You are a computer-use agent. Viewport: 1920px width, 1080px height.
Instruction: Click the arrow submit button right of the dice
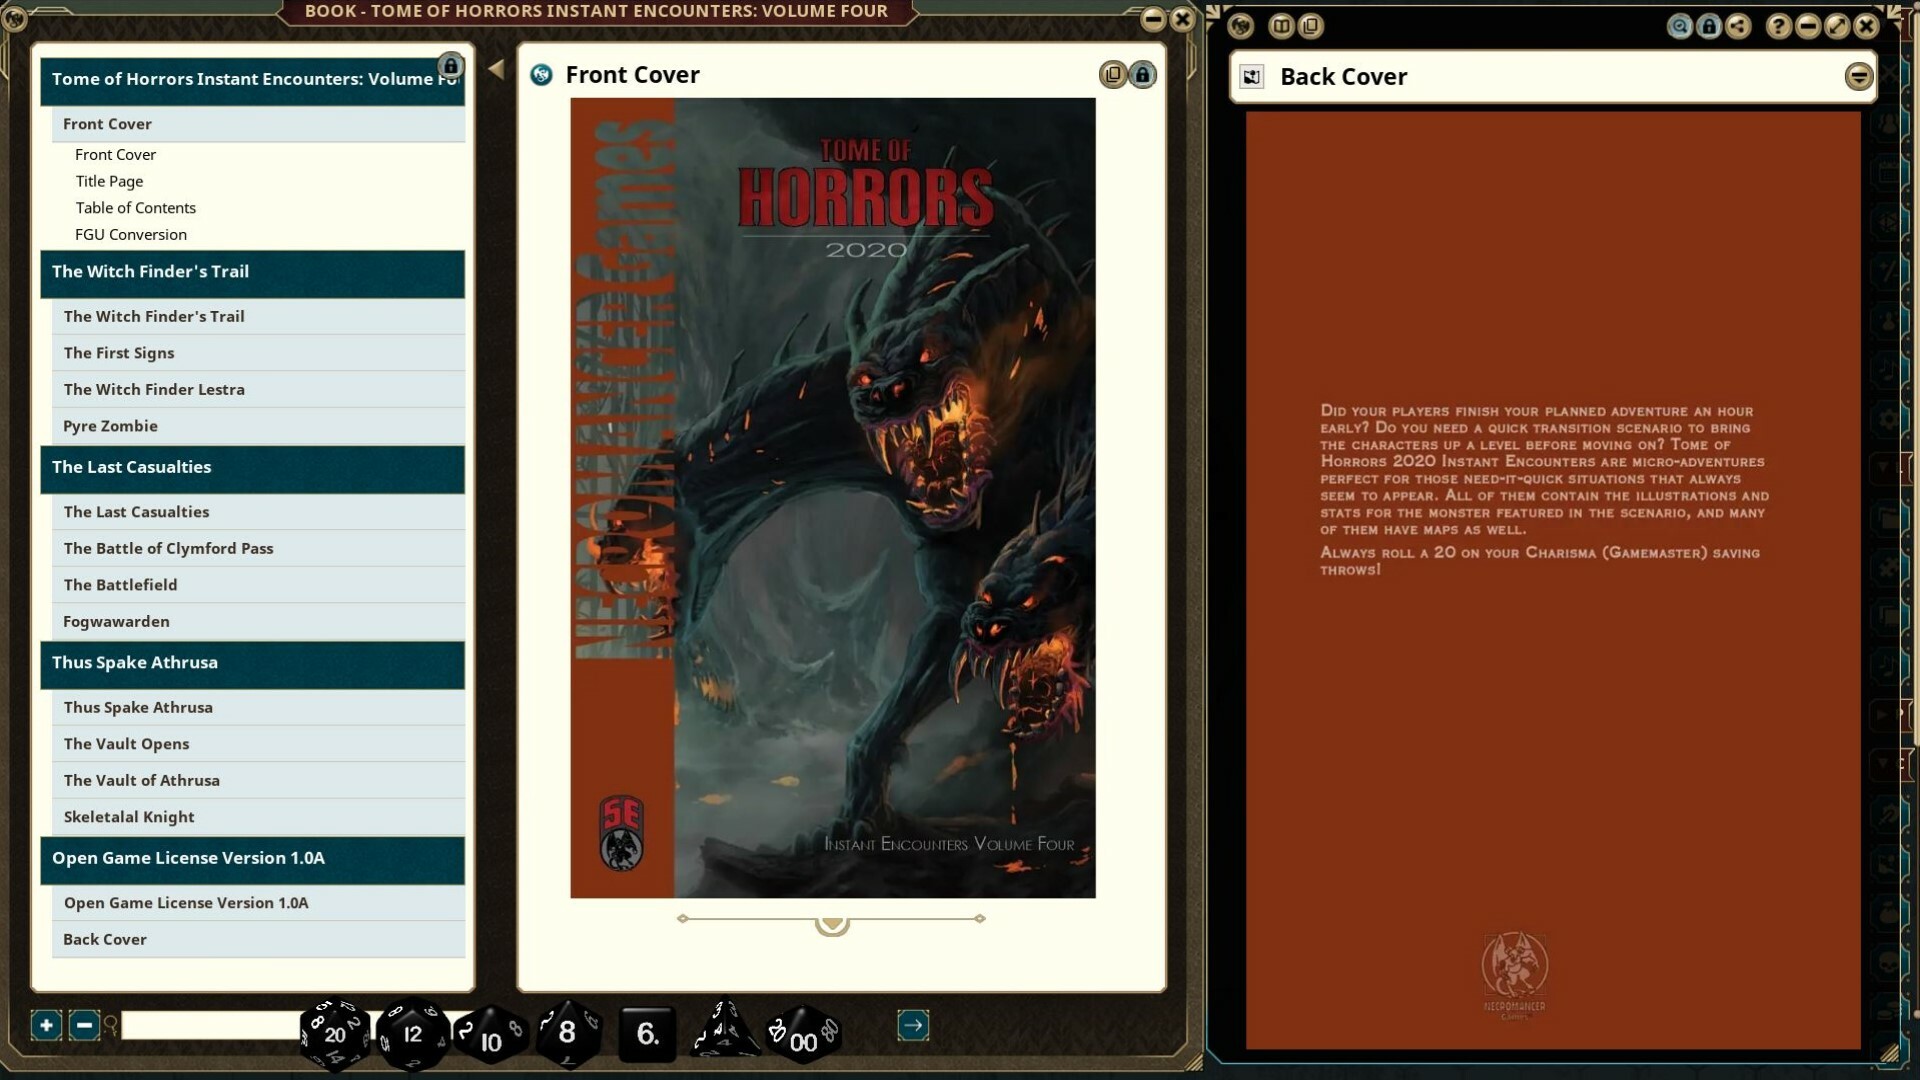click(x=913, y=1025)
